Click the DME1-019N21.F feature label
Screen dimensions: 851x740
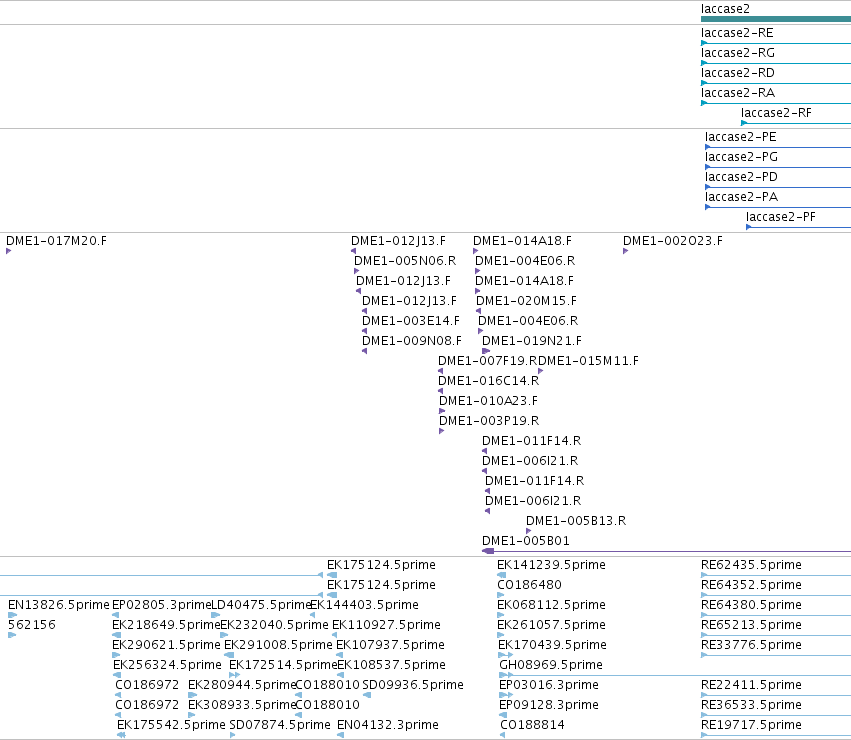pos(532,340)
